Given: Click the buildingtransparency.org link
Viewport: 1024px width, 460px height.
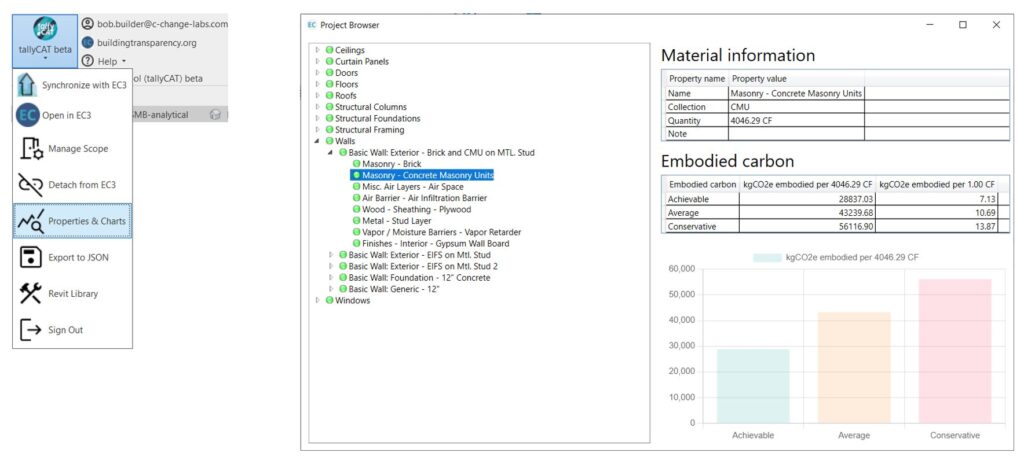Looking at the screenshot, I should 147,42.
